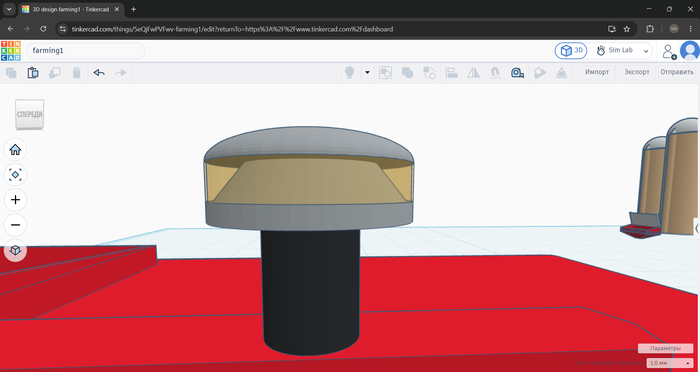Toggle perspective/orthographic view cube icon
Screen dimensions: 700x372
(x=15, y=250)
